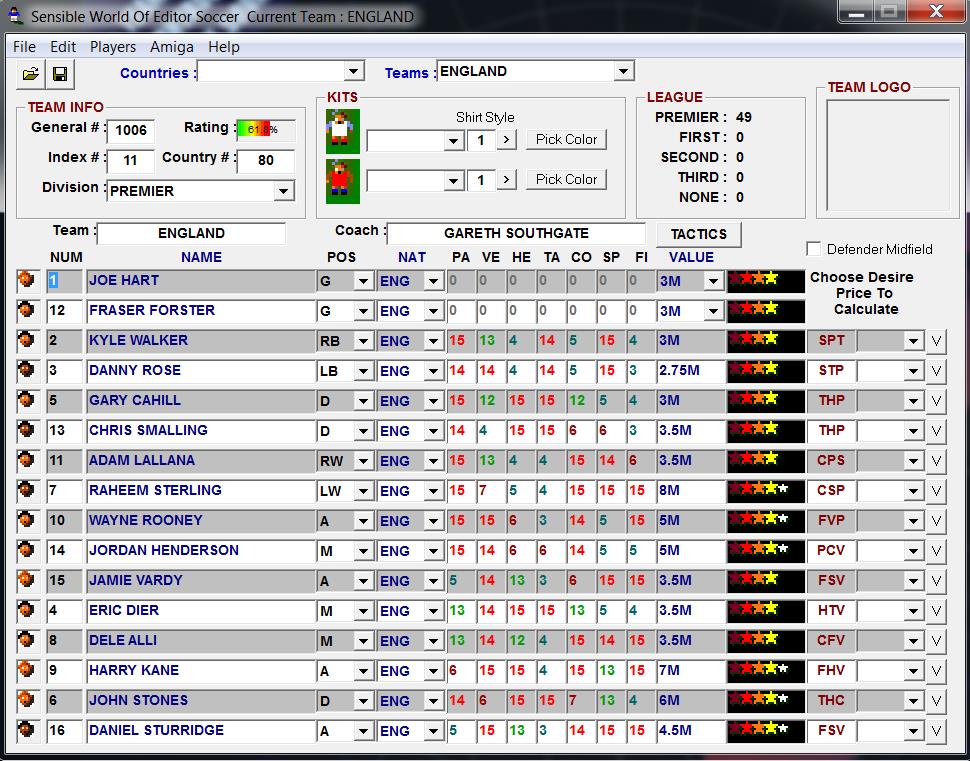Click the player face icon beside Joe Hart

click(x=27, y=281)
